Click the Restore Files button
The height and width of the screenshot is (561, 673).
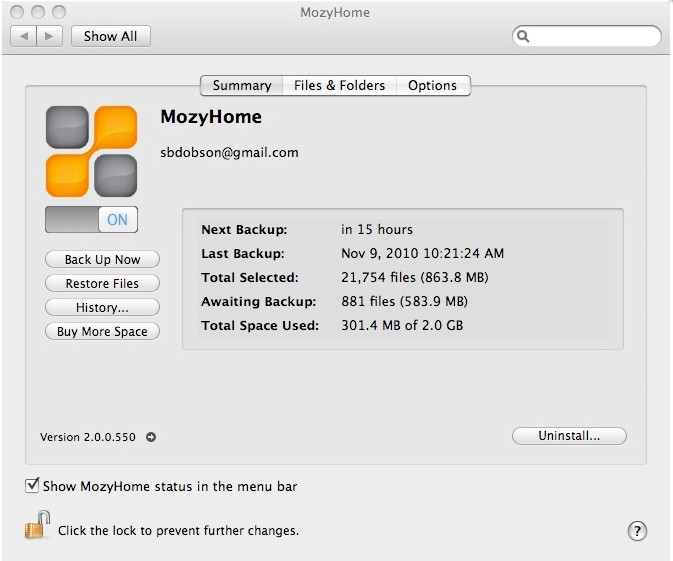(x=102, y=283)
